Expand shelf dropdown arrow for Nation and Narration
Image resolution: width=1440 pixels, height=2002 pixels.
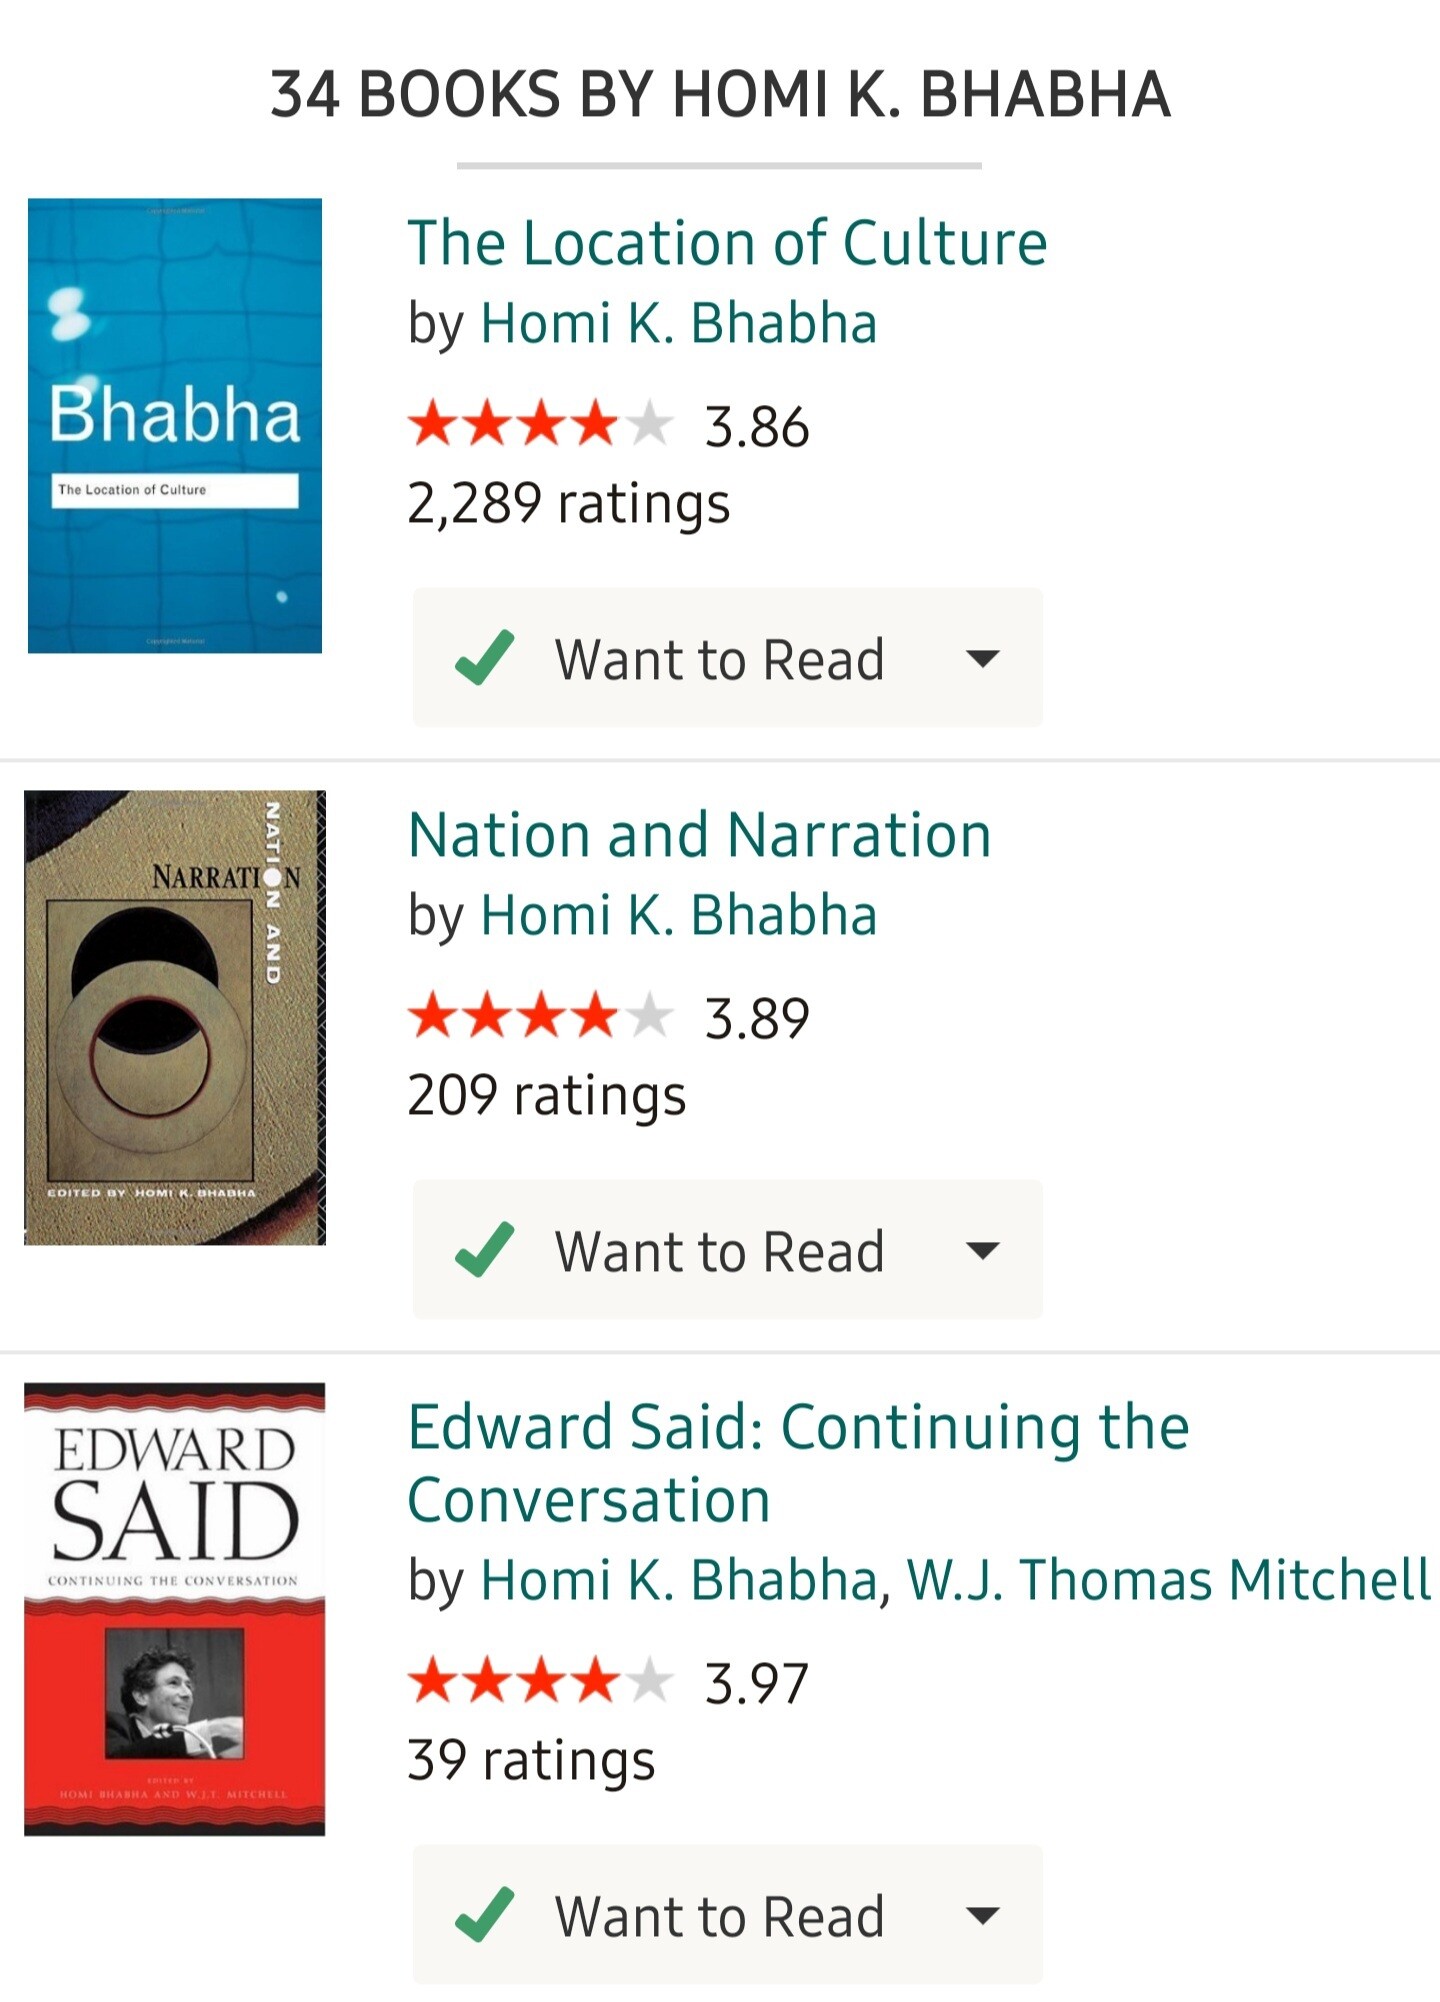(982, 1250)
